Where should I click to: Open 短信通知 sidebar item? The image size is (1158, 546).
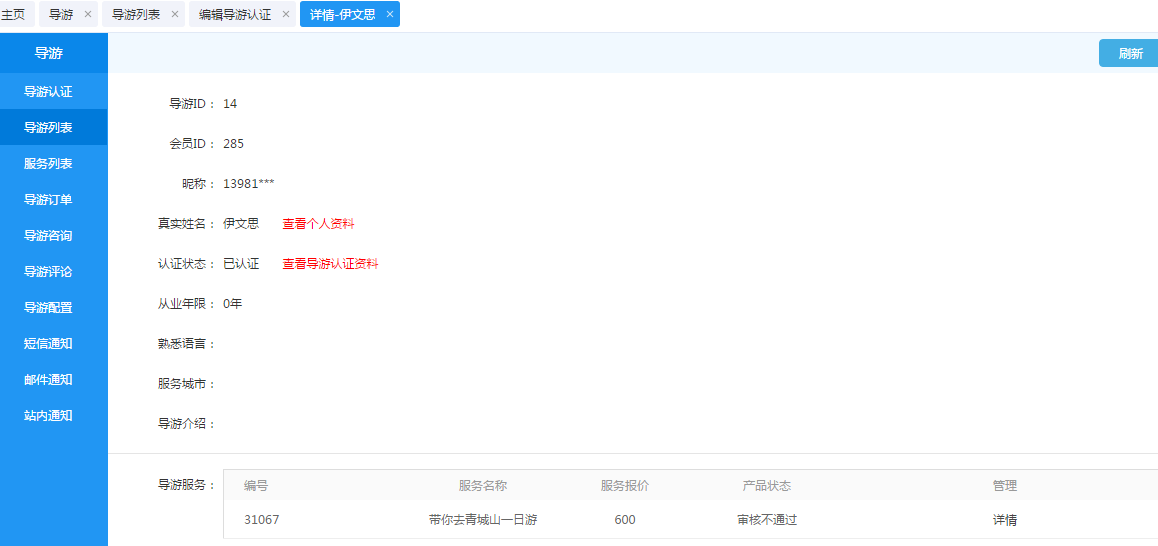point(48,344)
